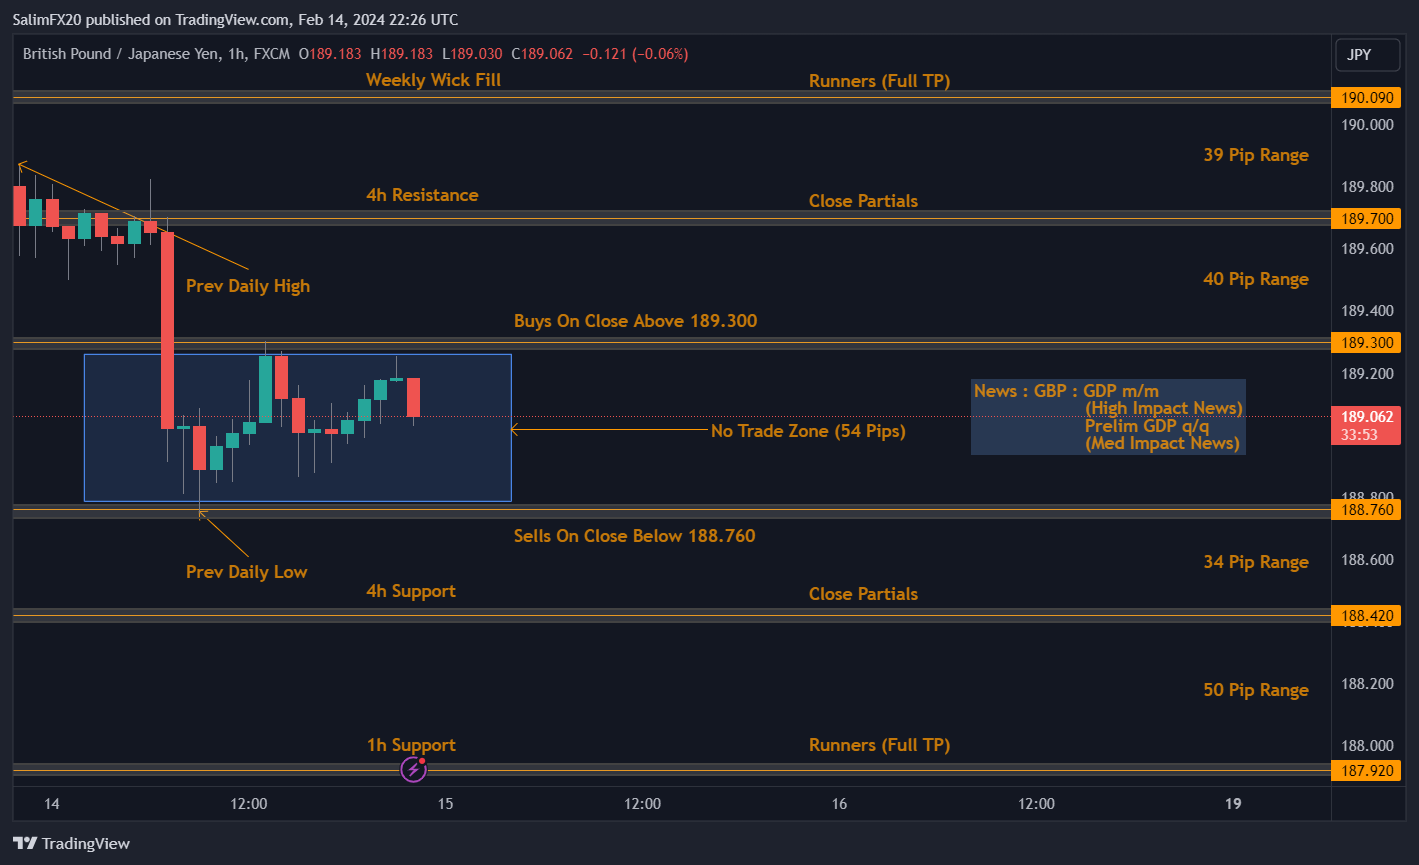Select the 190.090 price label
The height and width of the screenshot is (865, 1419).
[1366, 98]
